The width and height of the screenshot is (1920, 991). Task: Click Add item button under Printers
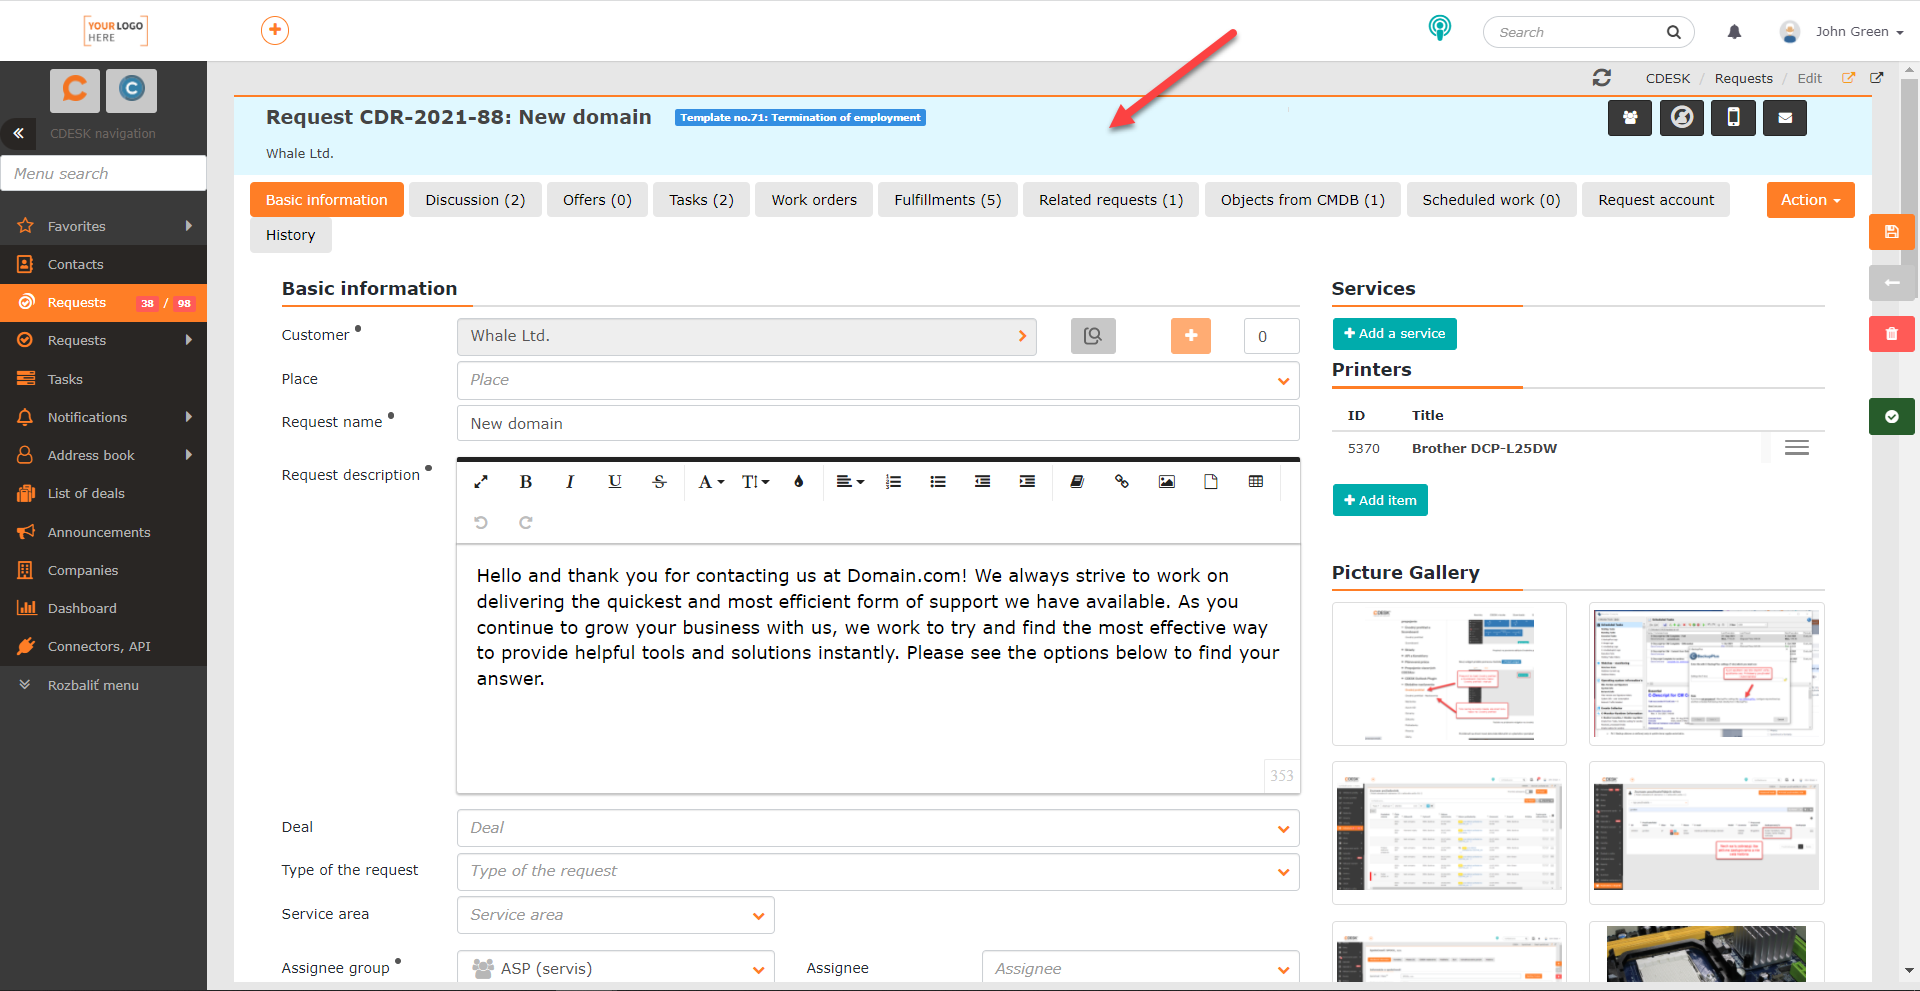click(x=1380, y=500)
